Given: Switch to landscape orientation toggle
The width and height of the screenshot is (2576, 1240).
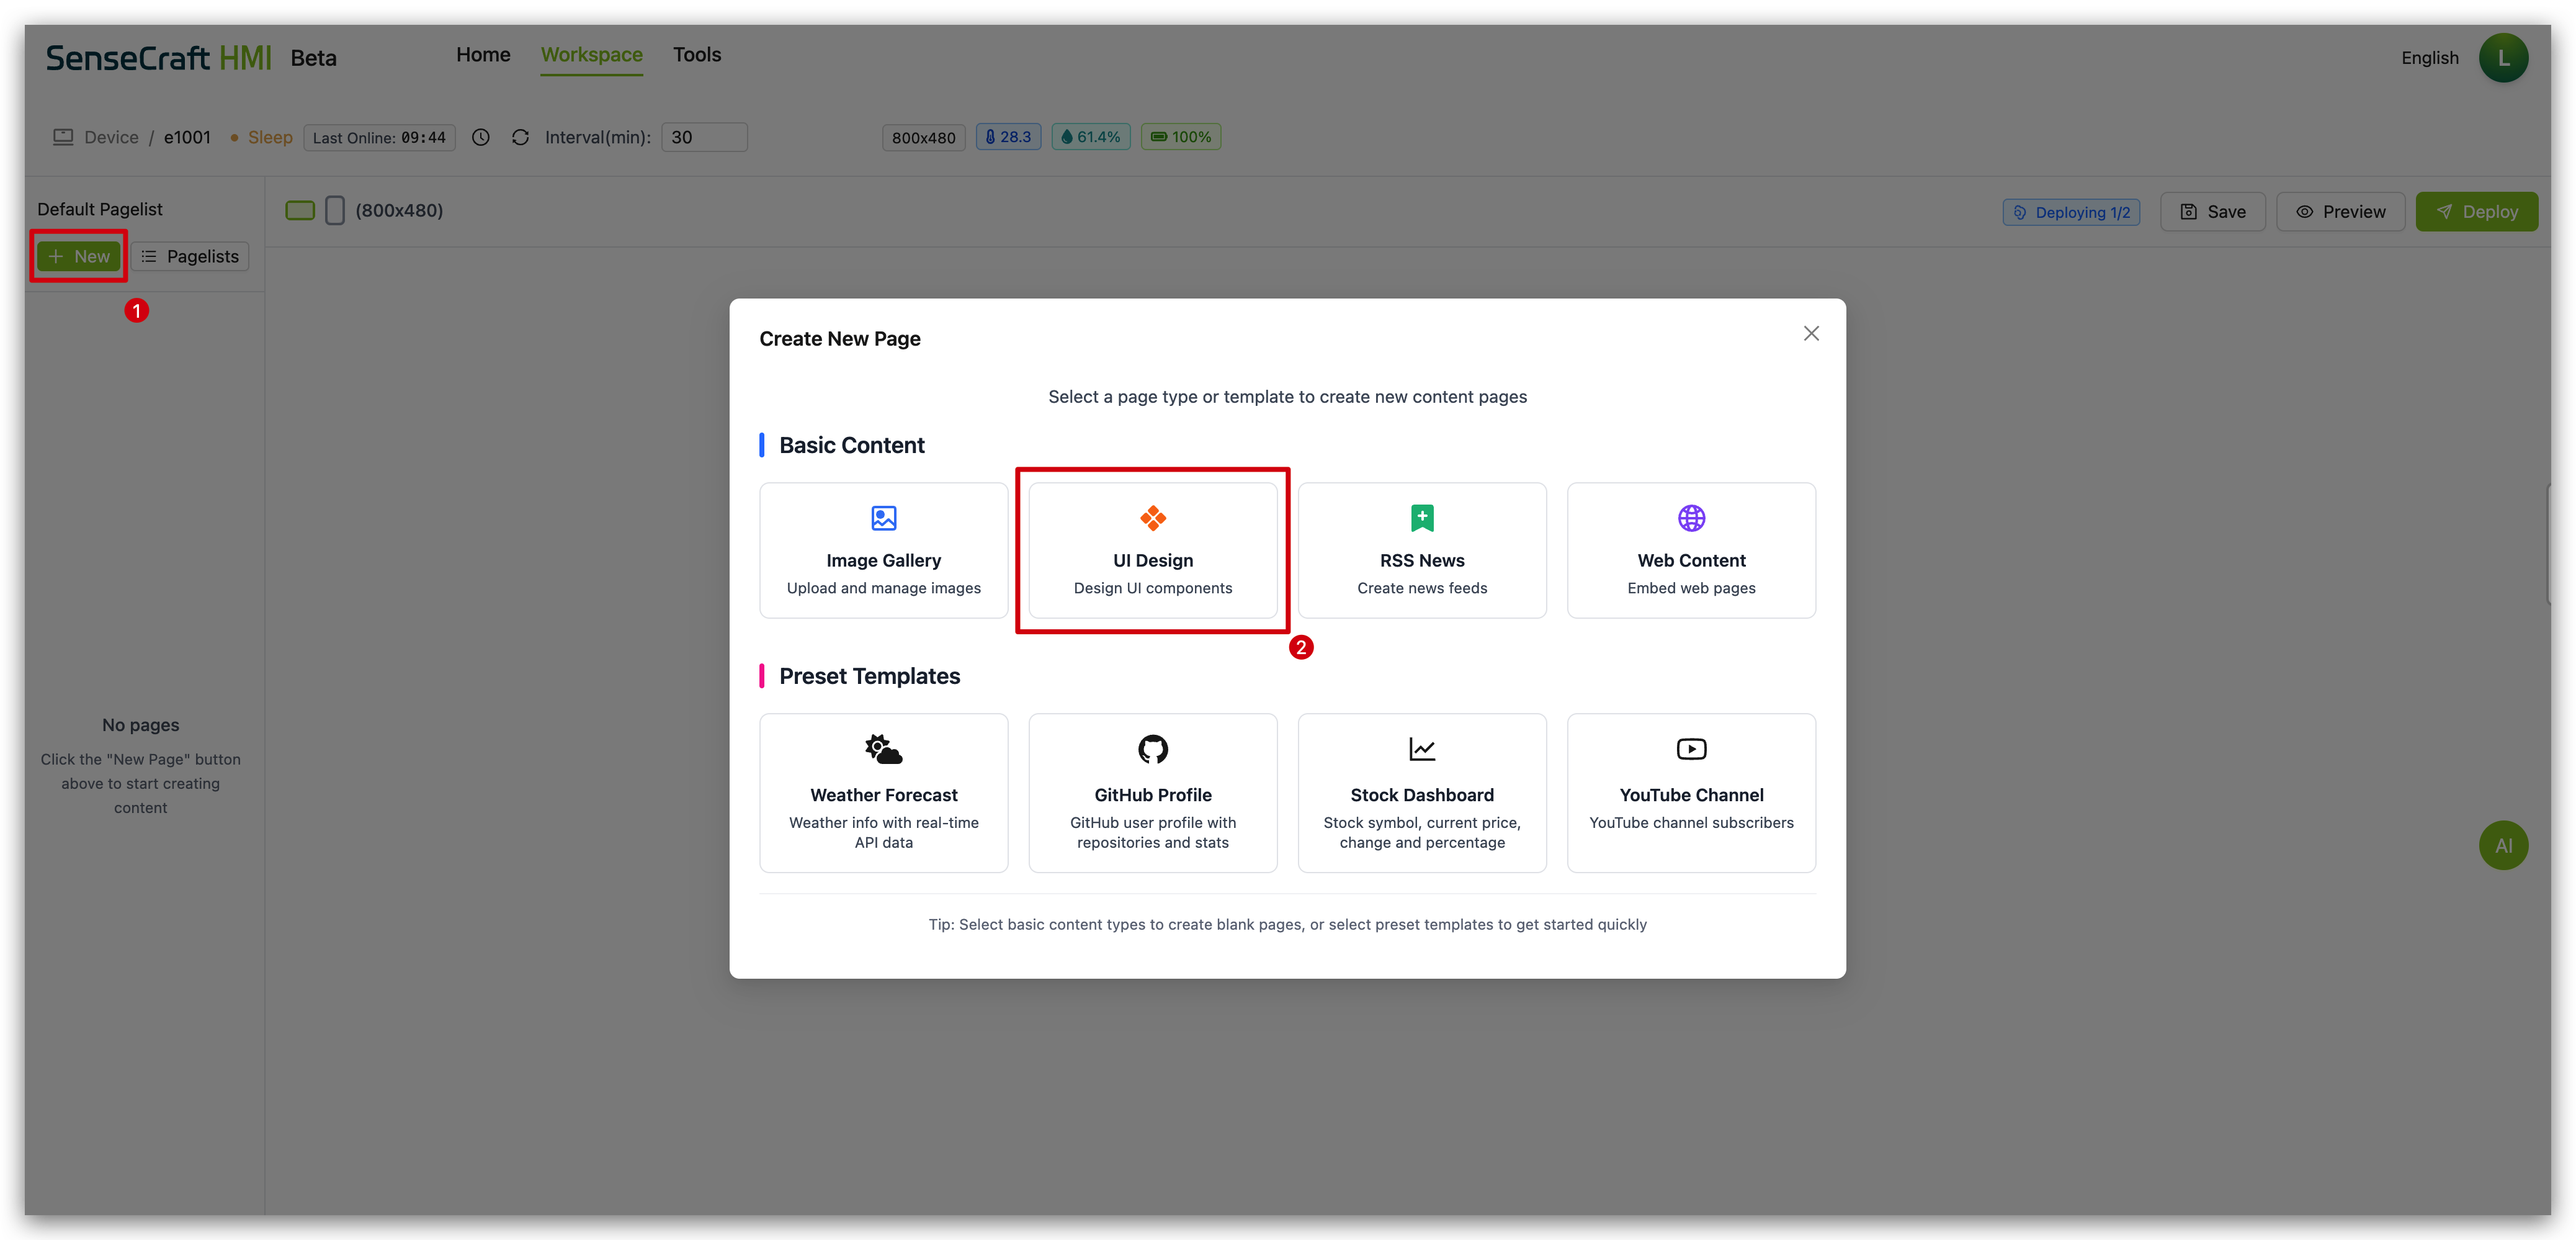Looking at the screenshot, I should [x=300, y=210].
